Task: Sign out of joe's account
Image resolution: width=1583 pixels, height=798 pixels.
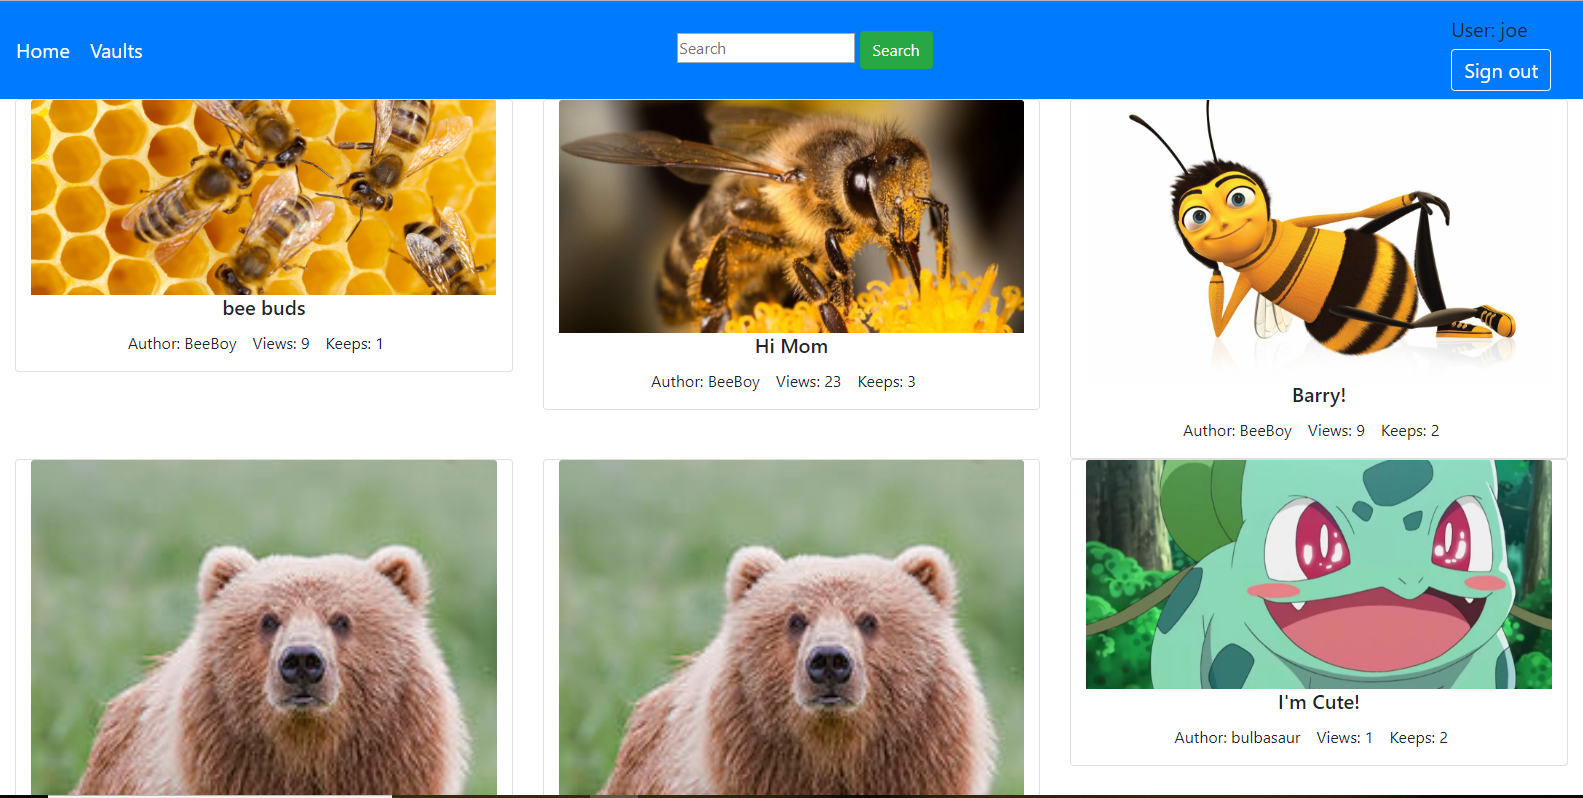Action: tap(1501, 71)
